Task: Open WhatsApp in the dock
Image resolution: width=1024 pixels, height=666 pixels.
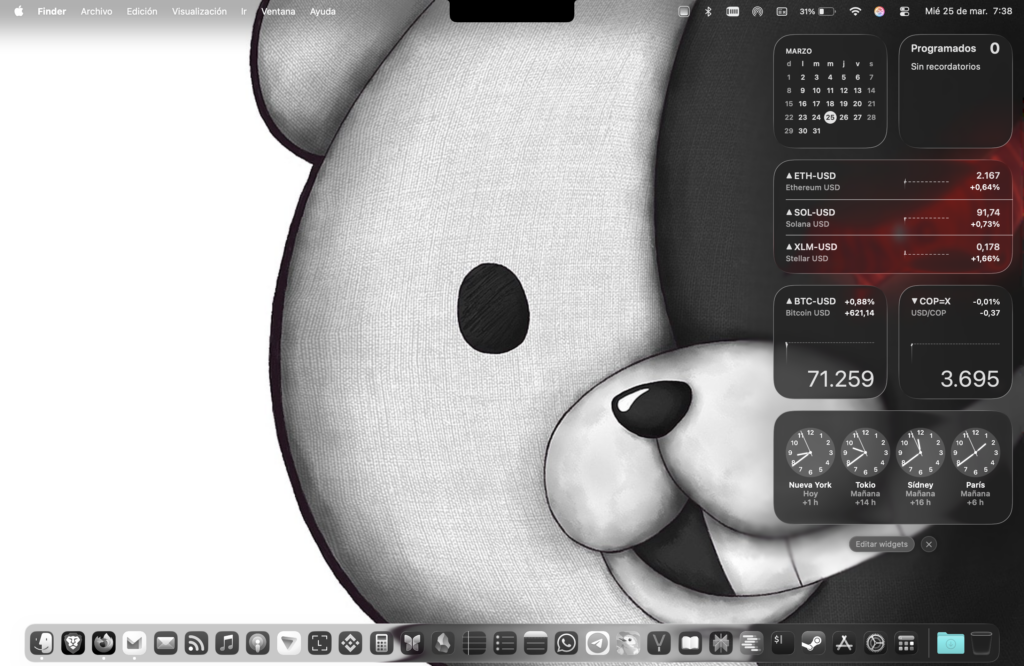Action: pyautogui.click(x=566, y=643)
